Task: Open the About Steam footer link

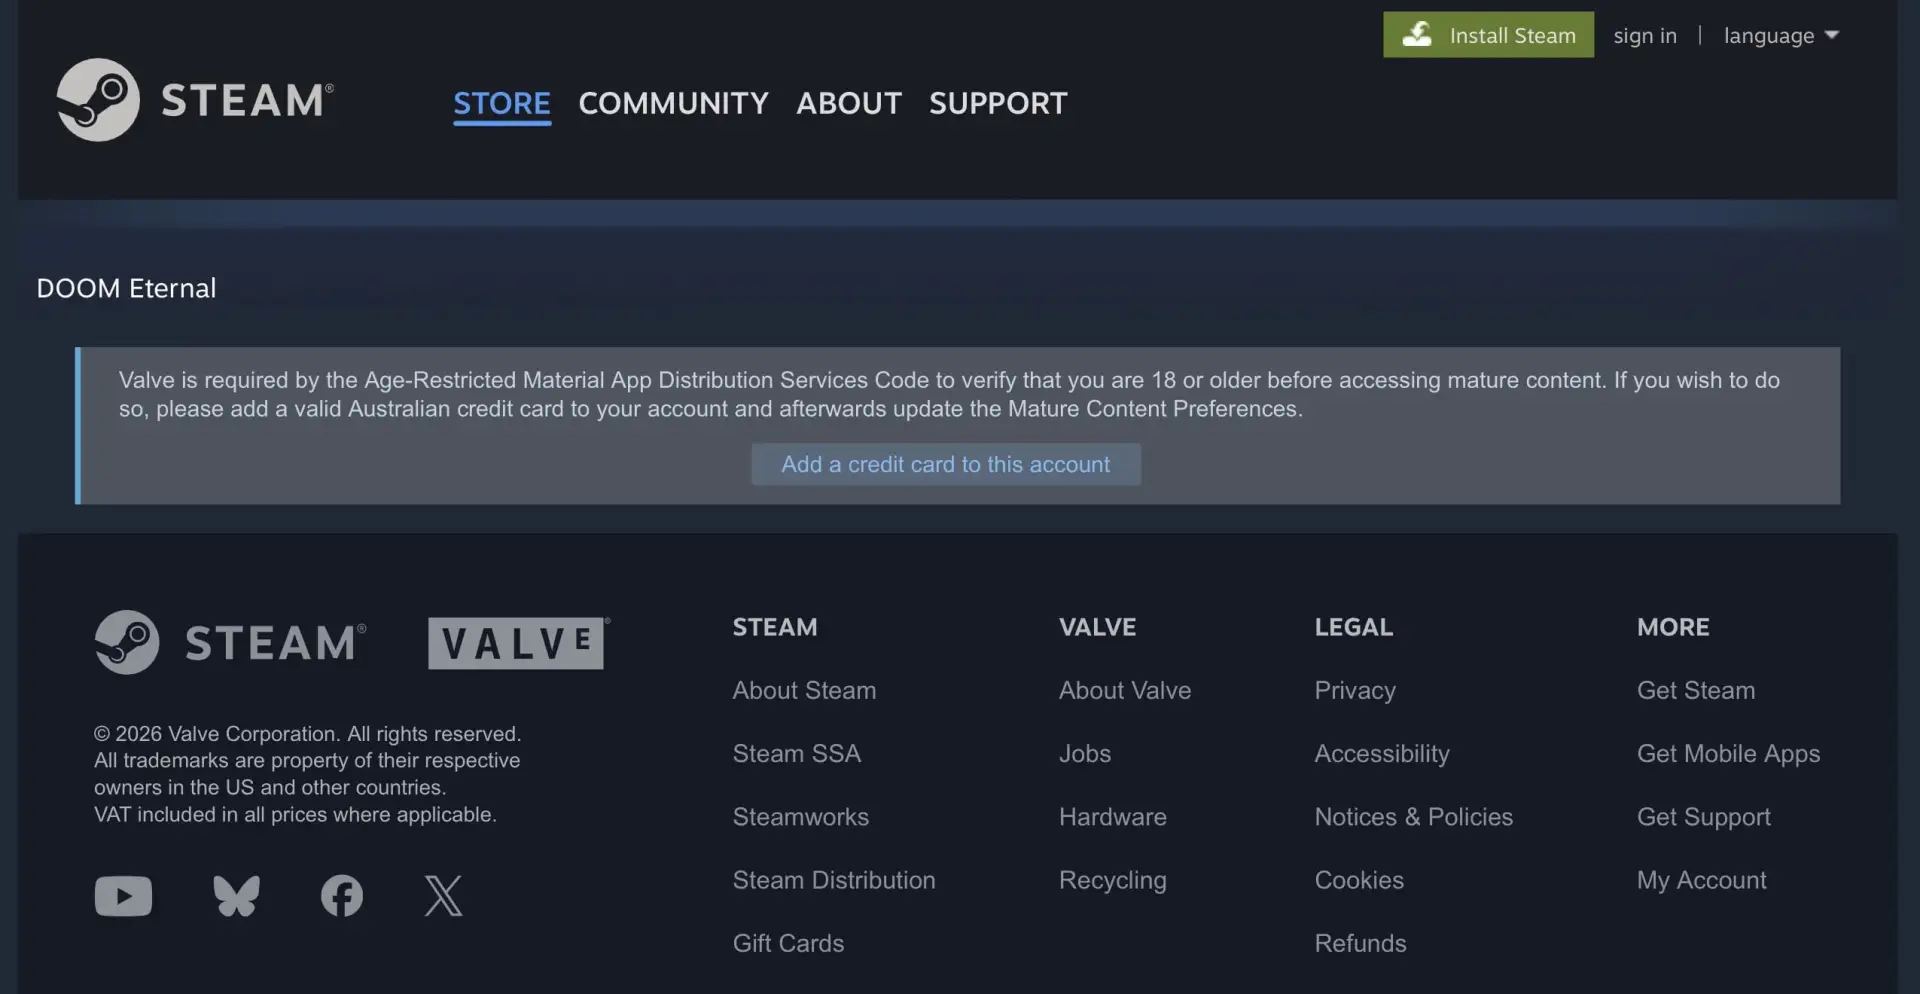Action: pos(804,690)
